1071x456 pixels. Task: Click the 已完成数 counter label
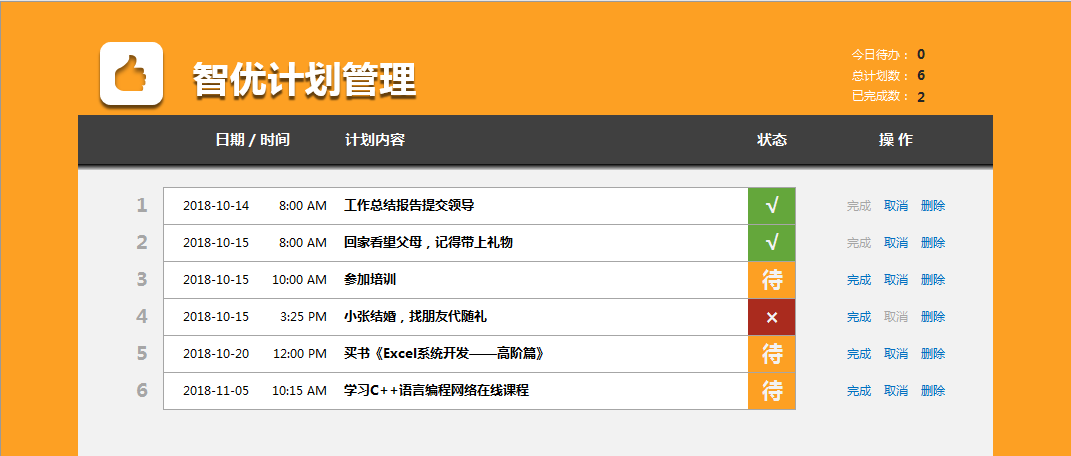point(880,96)
